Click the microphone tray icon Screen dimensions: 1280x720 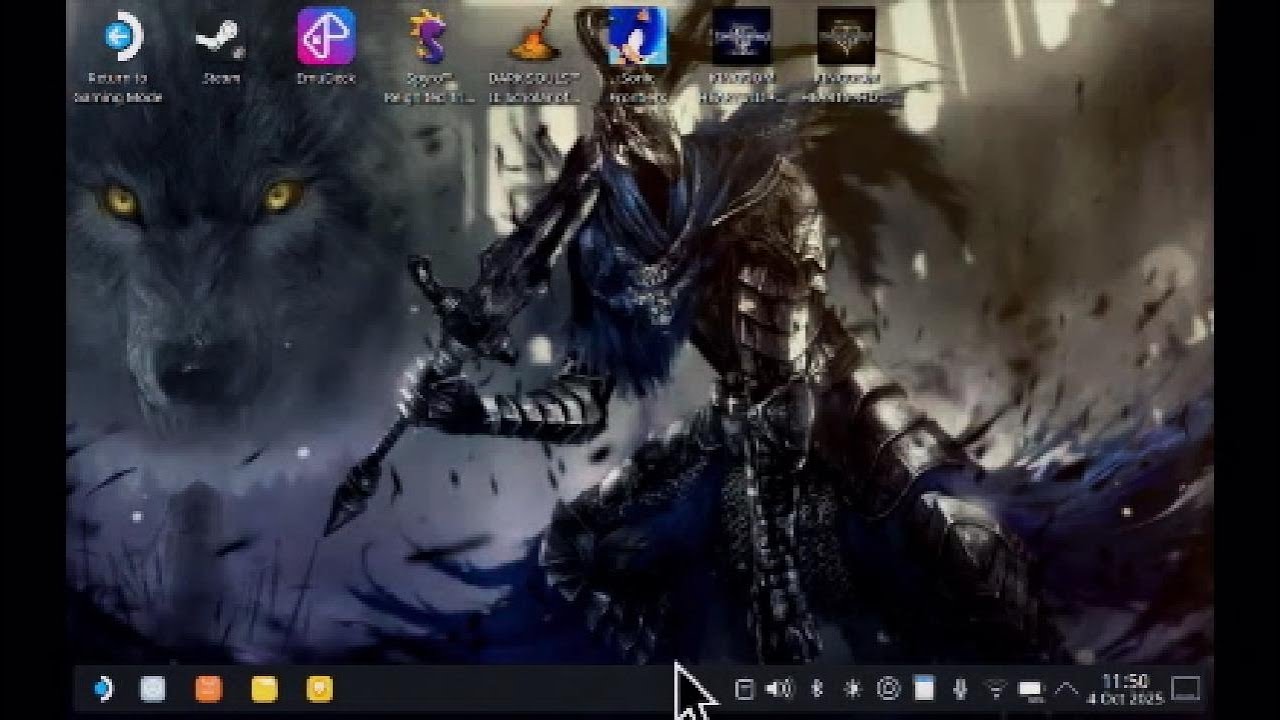[x=960, y=688]
